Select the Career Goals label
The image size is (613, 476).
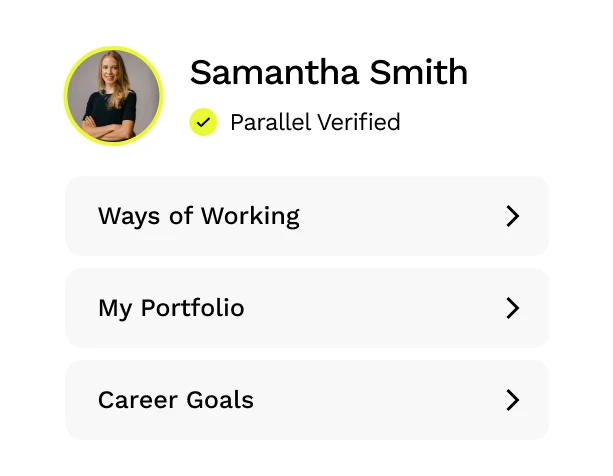tap(176, 400)
